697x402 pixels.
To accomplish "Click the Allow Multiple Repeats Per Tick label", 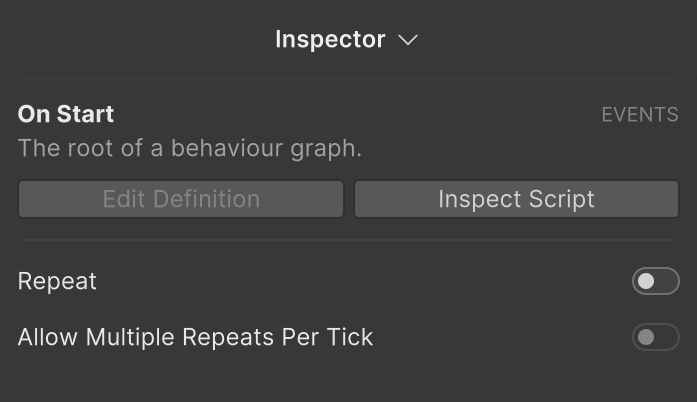I will pyautogui.click(x=195, y=337).
